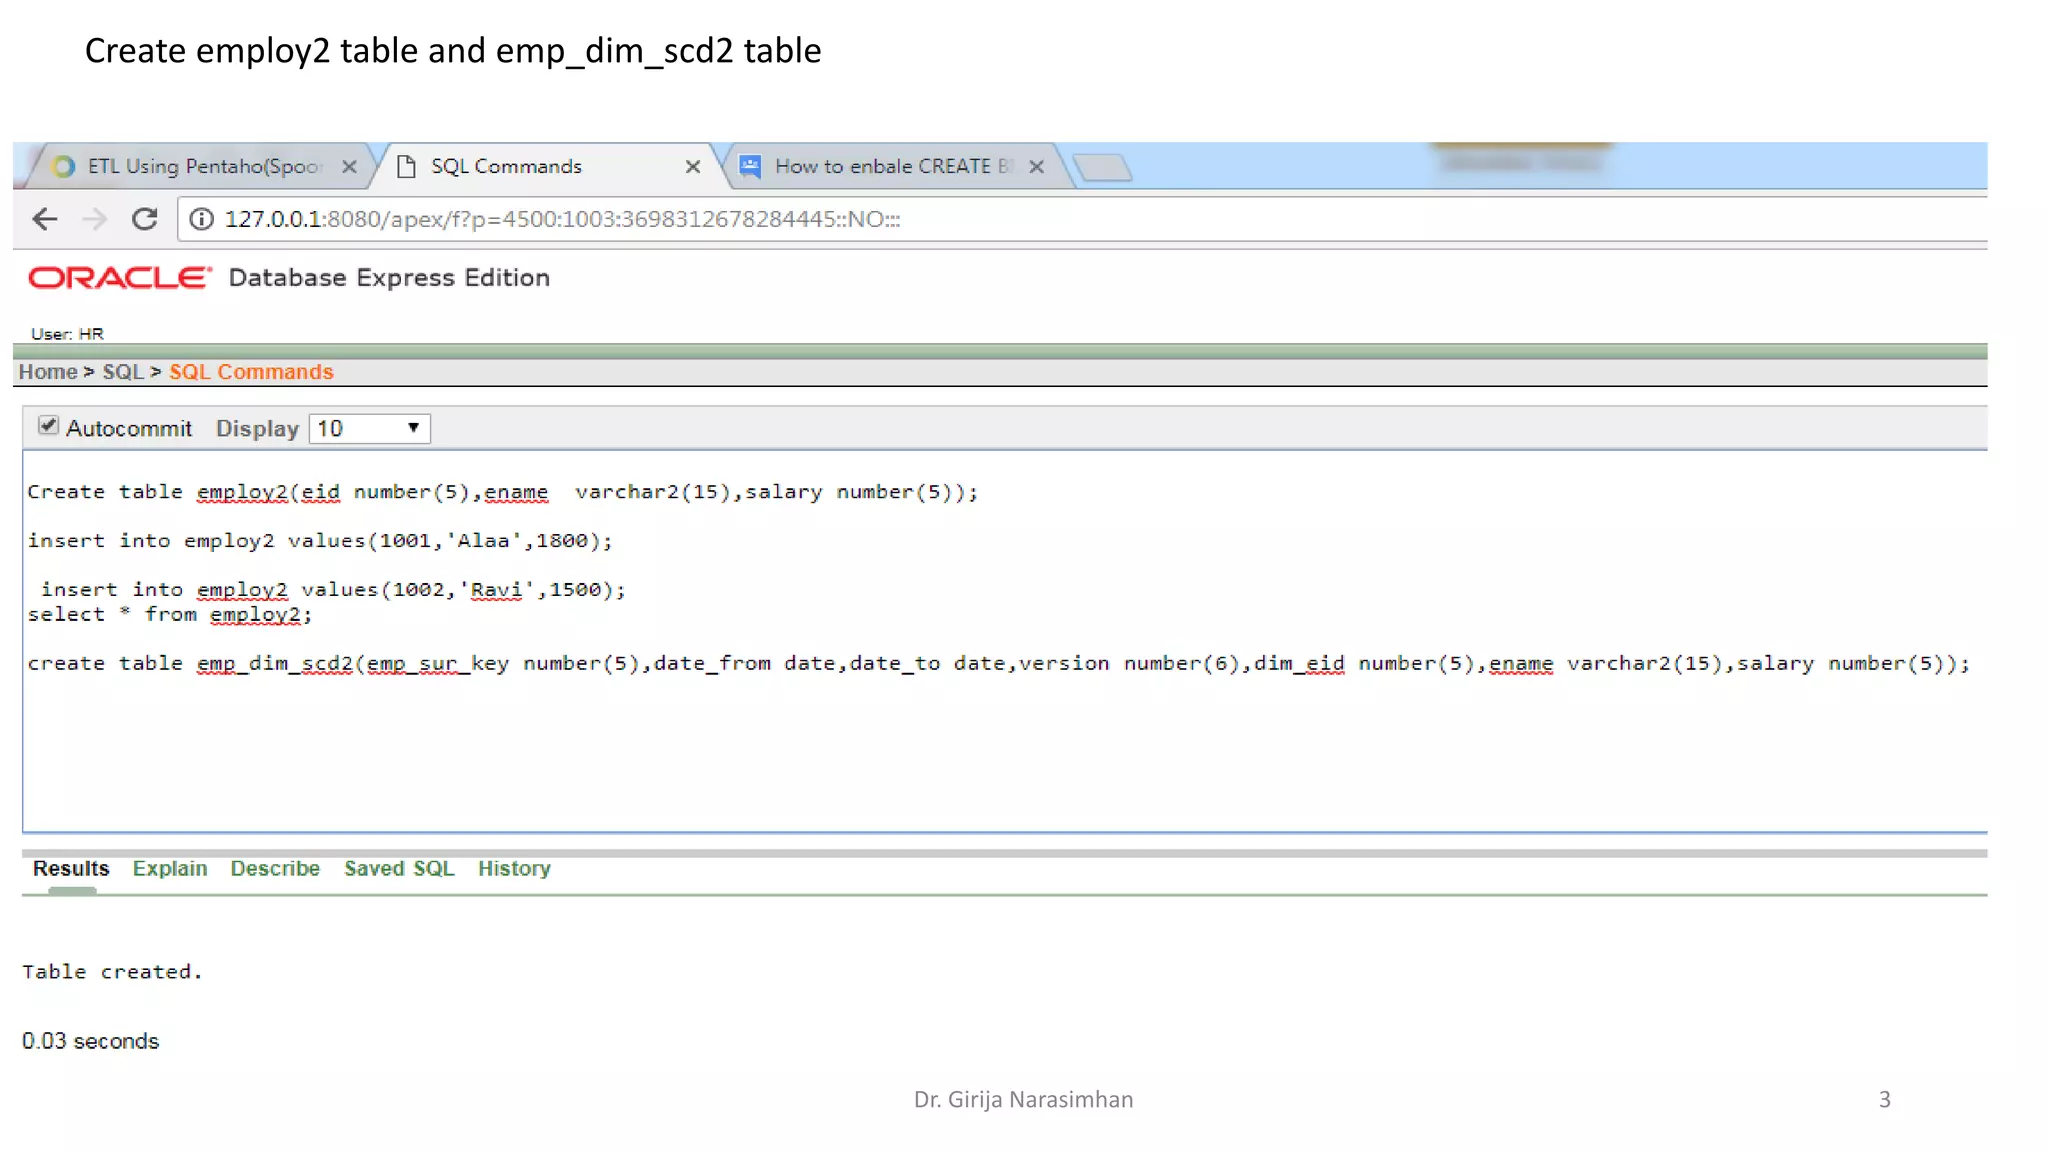Toggle the Autocommit checkbox
This screenshot has width=2048, height=1152.
pos(48,426)
